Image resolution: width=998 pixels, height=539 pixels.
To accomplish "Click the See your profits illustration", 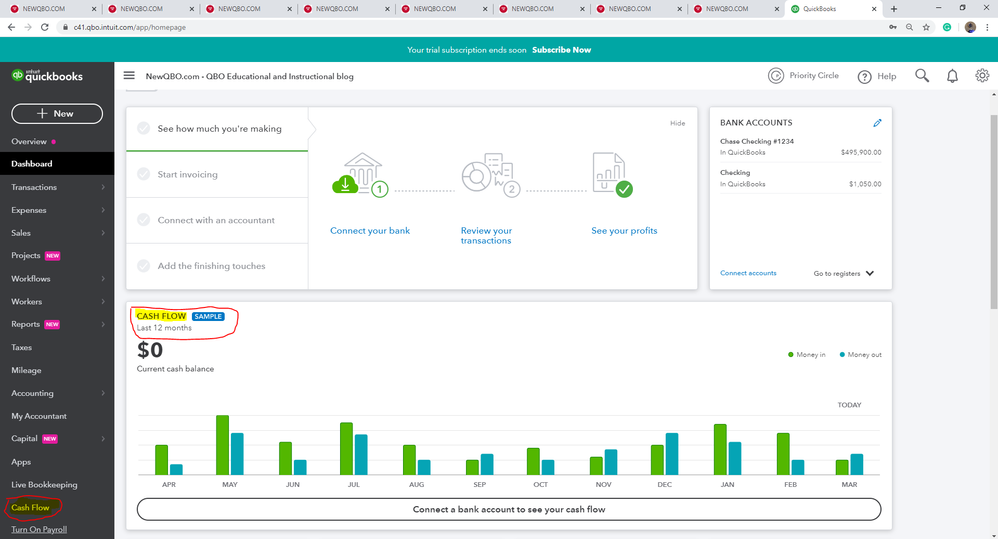I will click(612, 175).
